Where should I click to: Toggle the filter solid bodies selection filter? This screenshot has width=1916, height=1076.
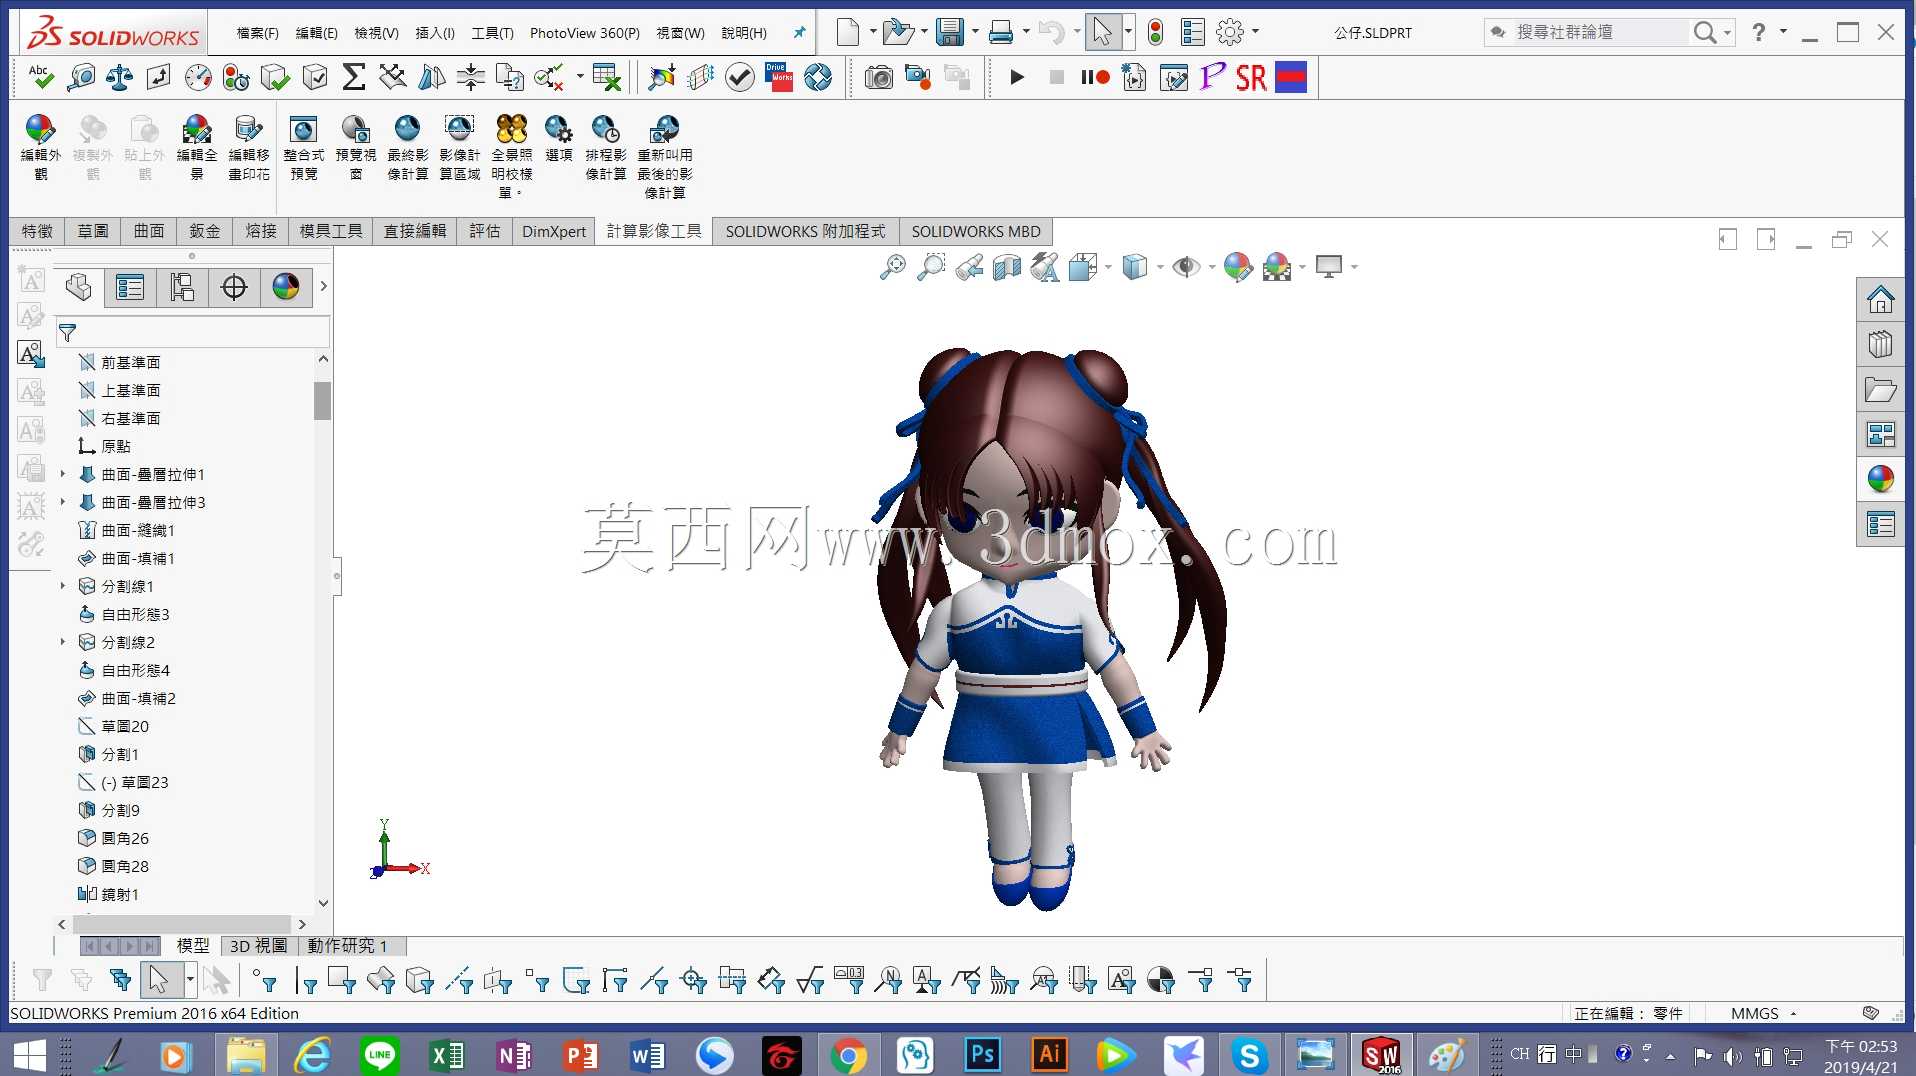420,981
